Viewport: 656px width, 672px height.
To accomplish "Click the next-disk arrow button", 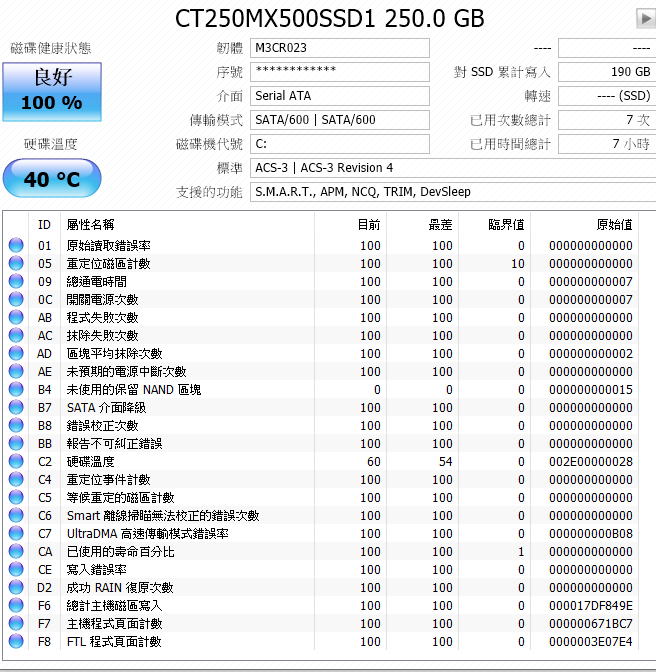I will (646, 18).
